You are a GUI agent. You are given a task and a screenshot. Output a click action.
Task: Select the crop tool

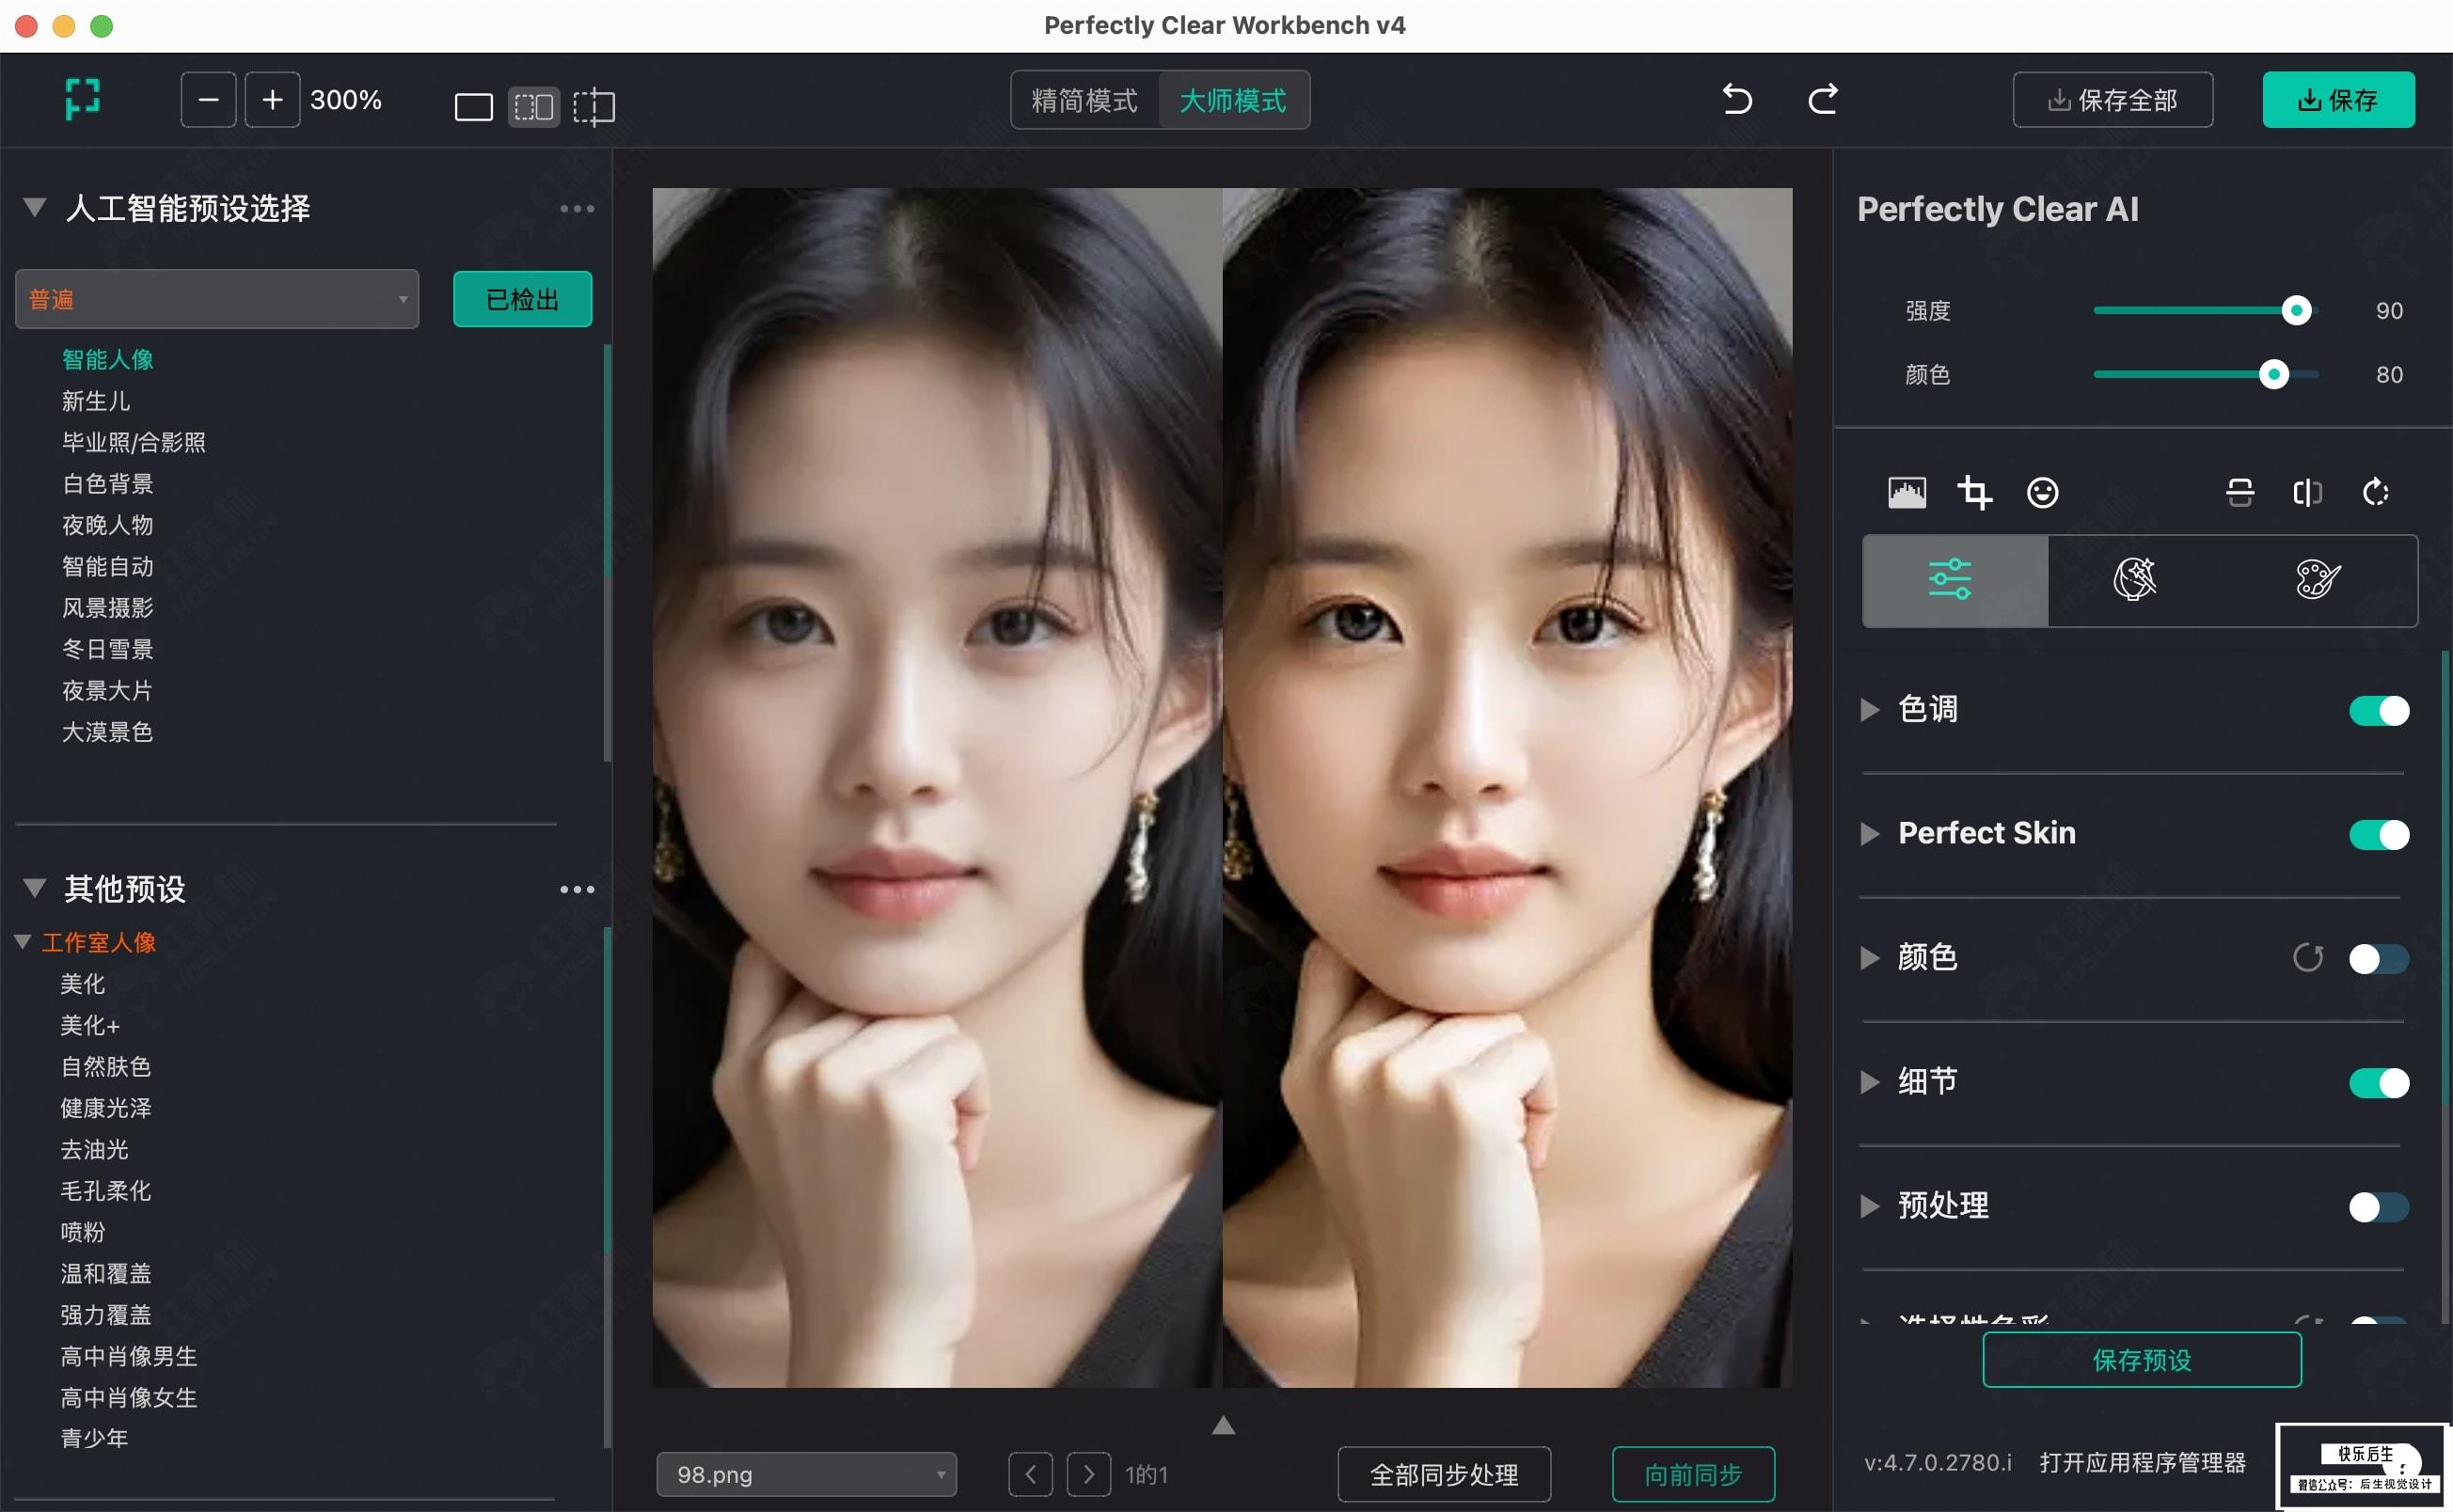pyautogui.click(x=1974, y=493)
